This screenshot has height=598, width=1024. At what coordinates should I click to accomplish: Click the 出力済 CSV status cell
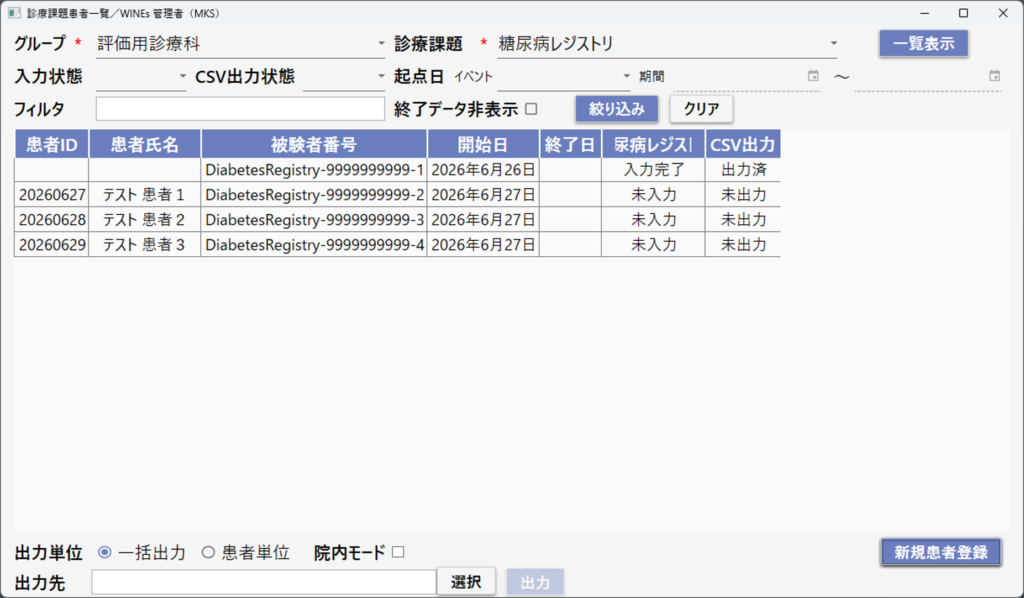(743, 170)
